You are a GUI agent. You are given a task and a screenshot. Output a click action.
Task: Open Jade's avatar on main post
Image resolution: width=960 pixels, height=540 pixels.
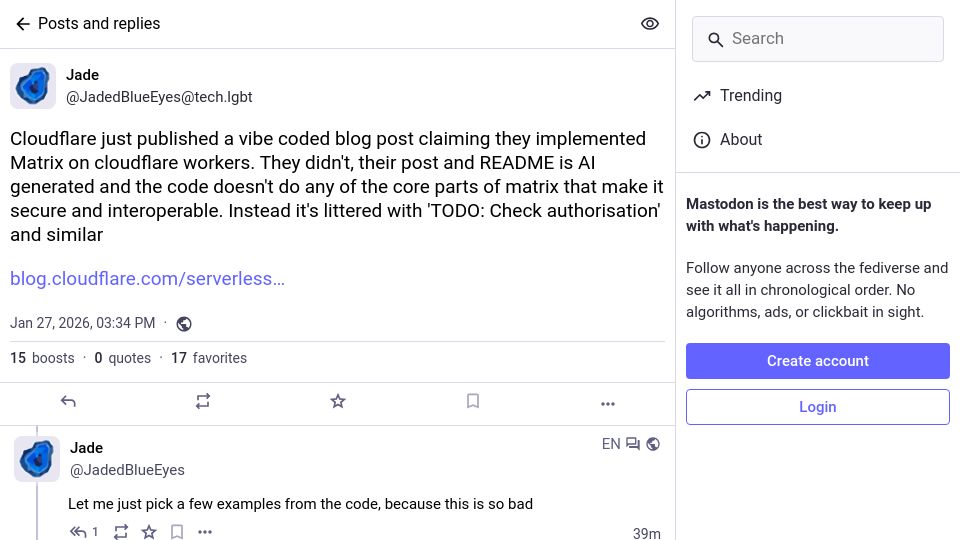tap(33, 86)
